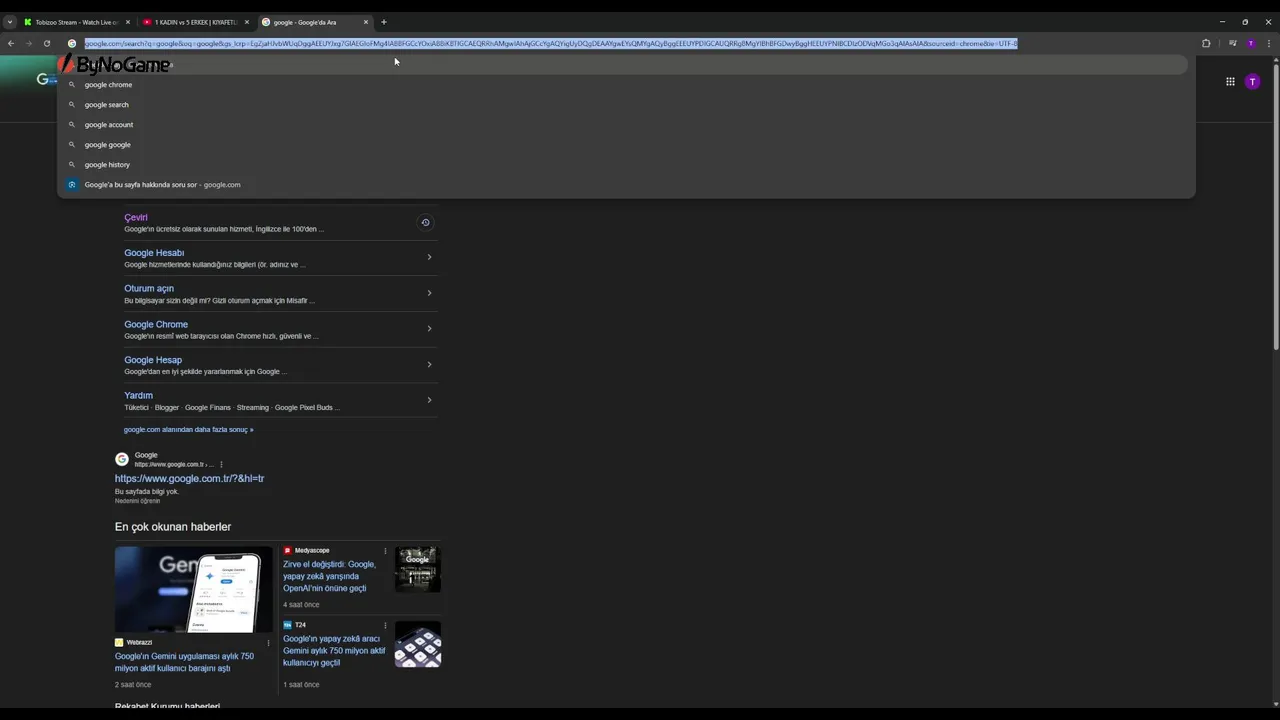Open the Google apps grid
This screenshot has height=720, width=1280.
point(1230,82)
